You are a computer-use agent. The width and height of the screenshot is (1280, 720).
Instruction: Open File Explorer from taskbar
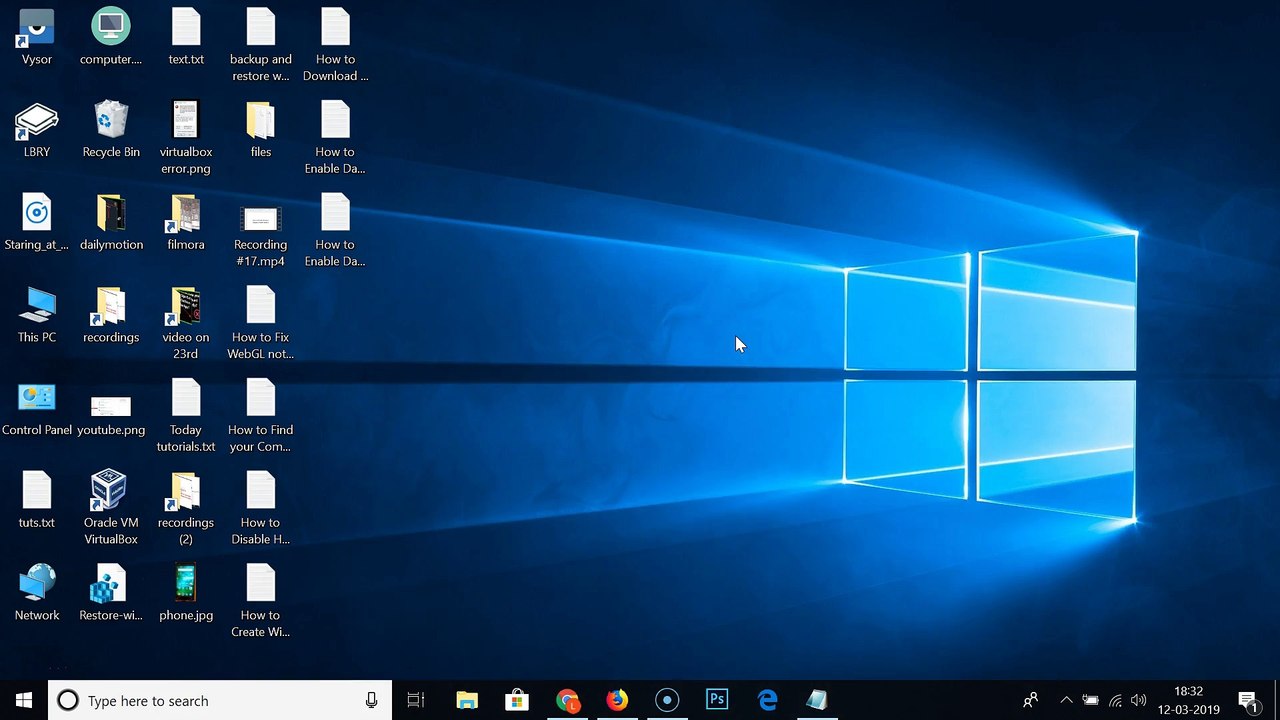[x=467, y=700]
